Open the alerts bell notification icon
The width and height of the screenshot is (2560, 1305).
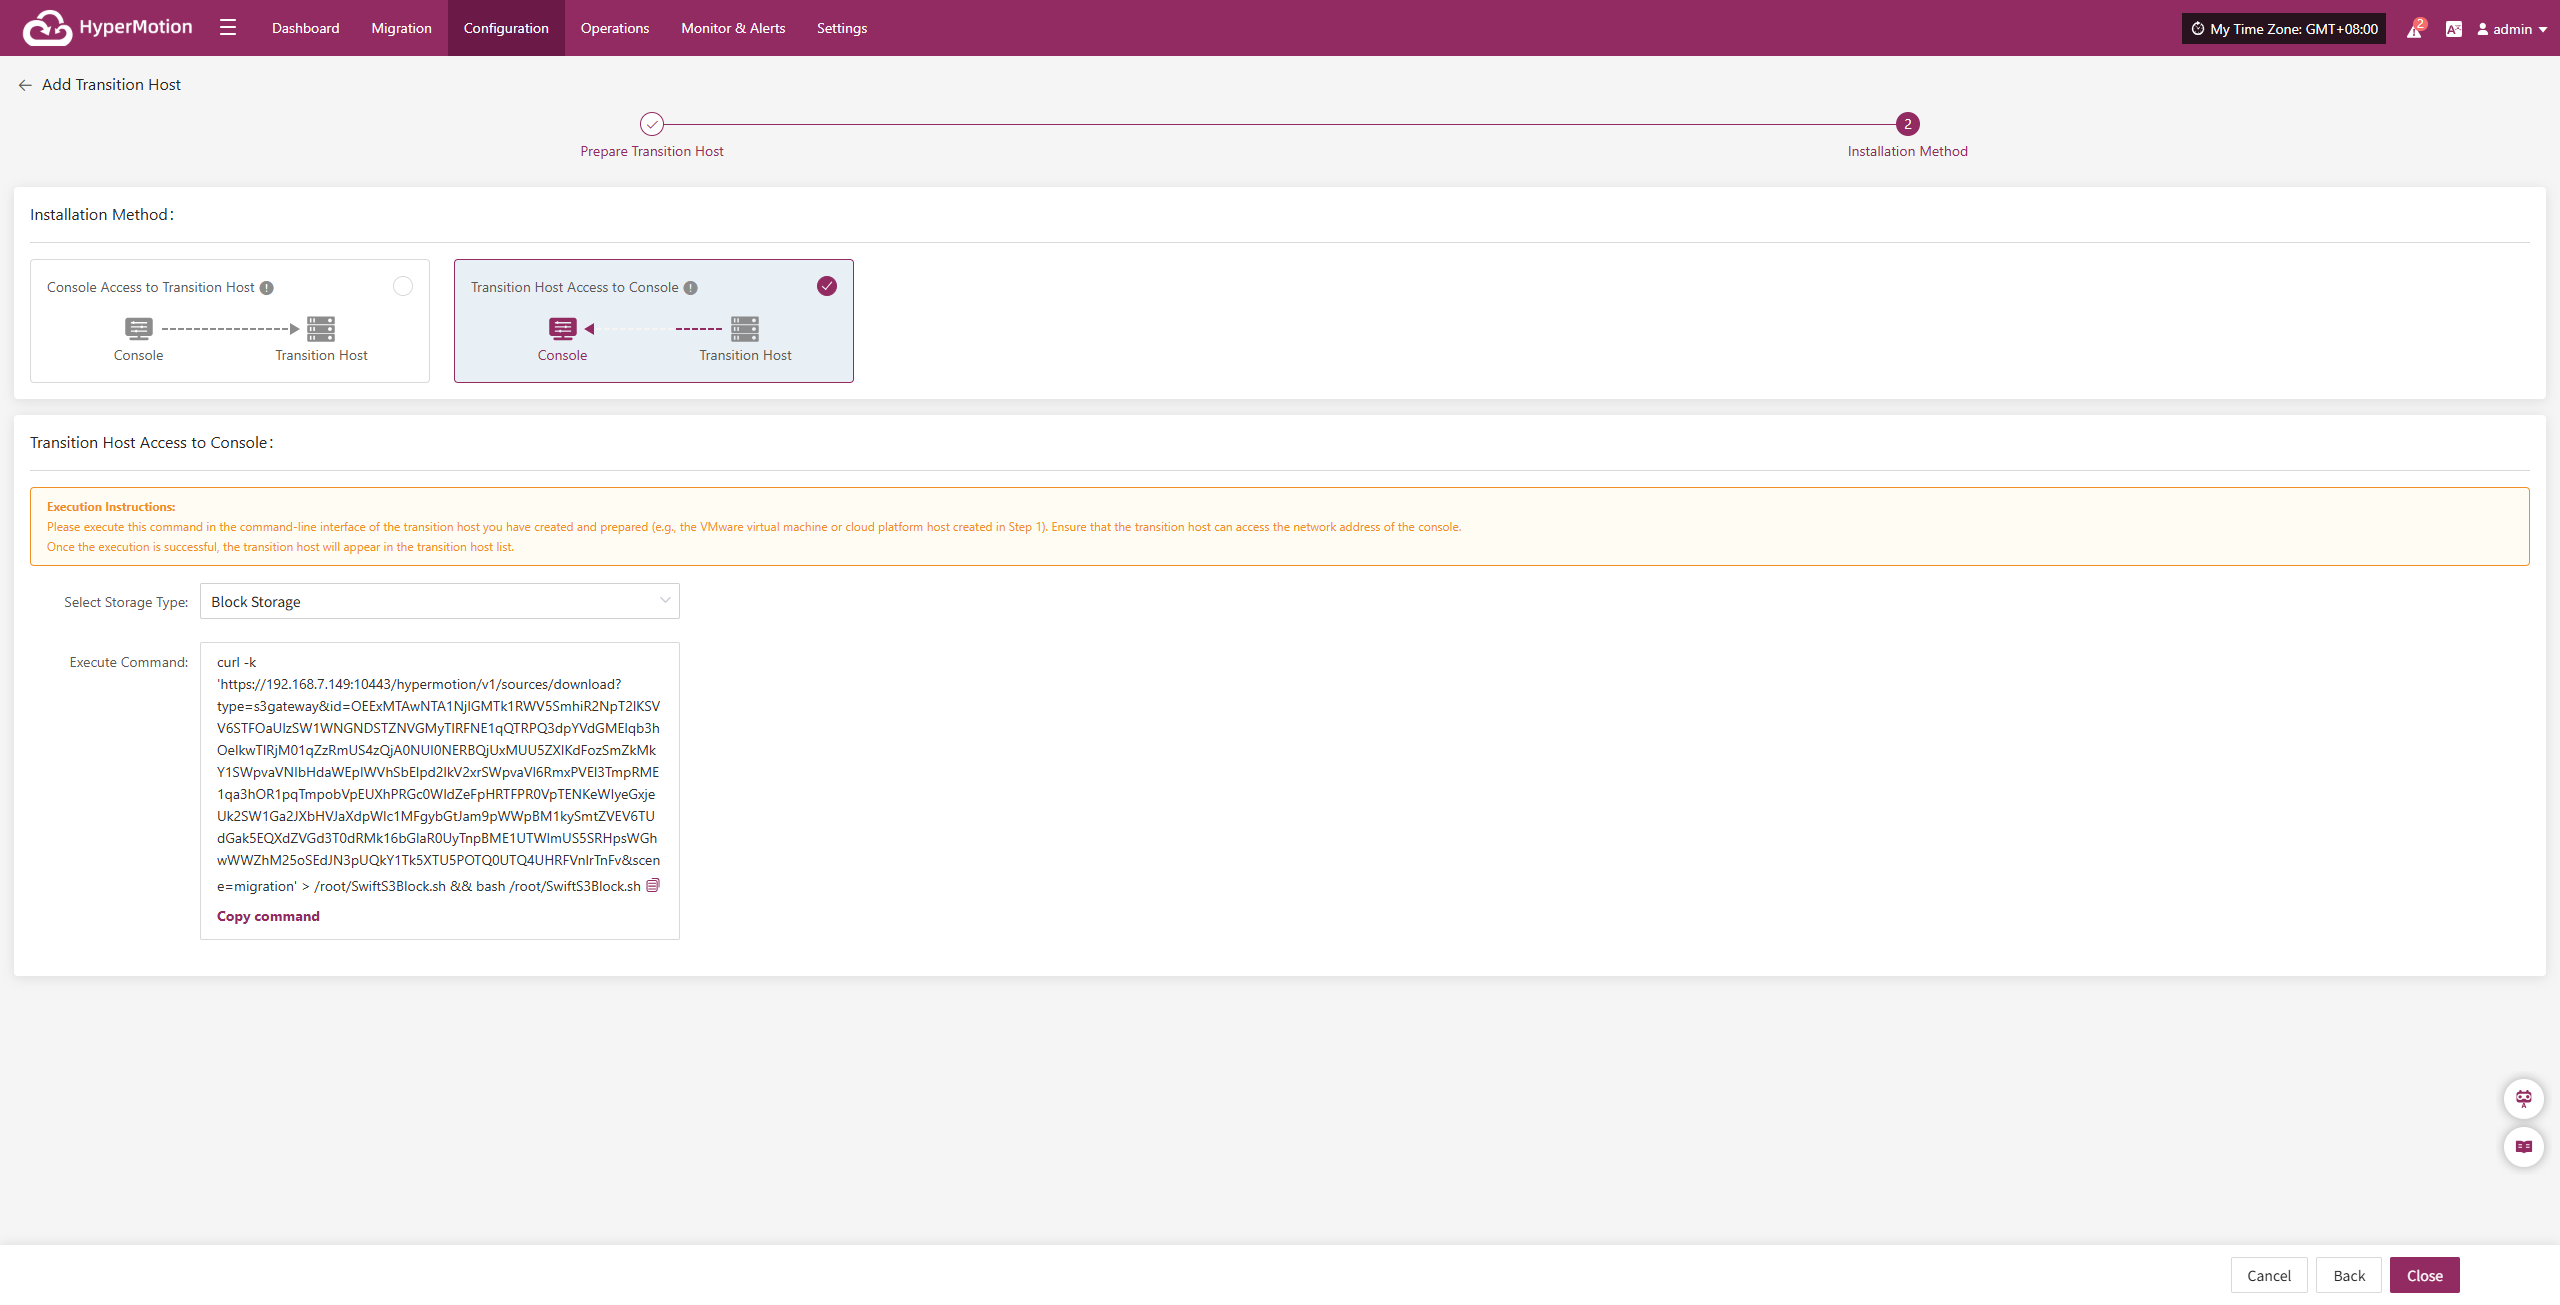tap(2414, 29)
